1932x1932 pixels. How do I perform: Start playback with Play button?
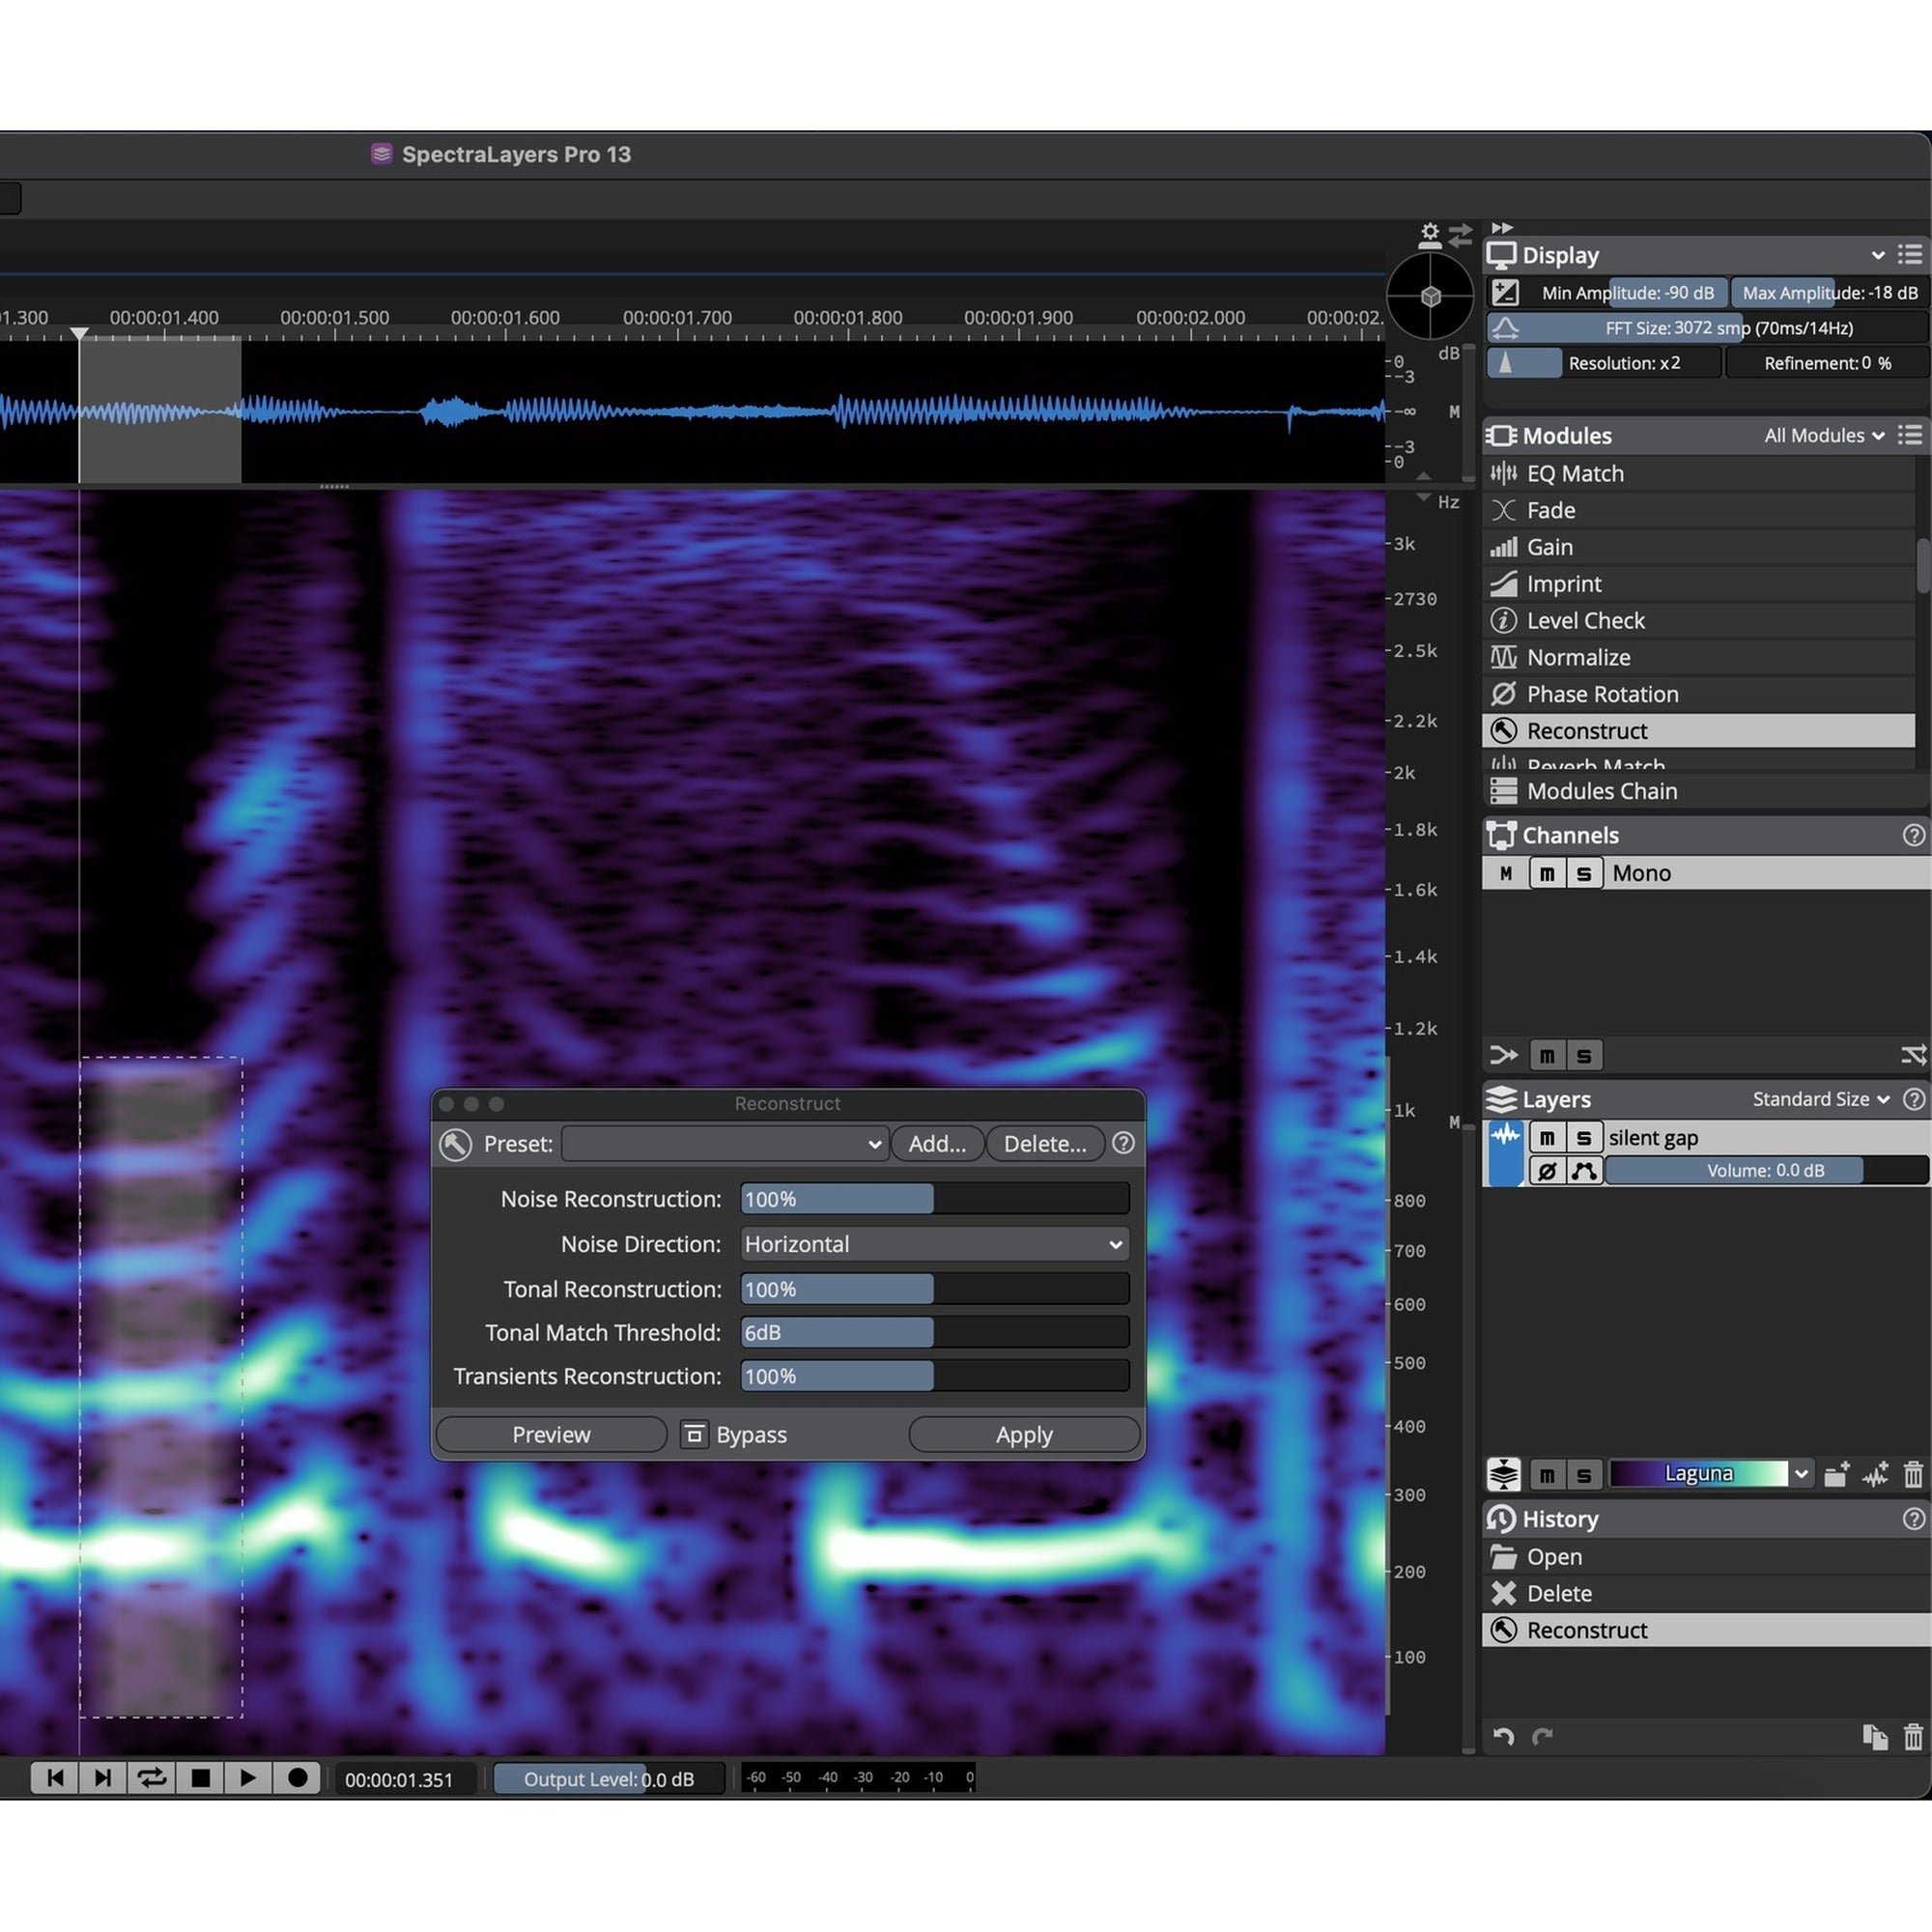(x=248, y=1778)
